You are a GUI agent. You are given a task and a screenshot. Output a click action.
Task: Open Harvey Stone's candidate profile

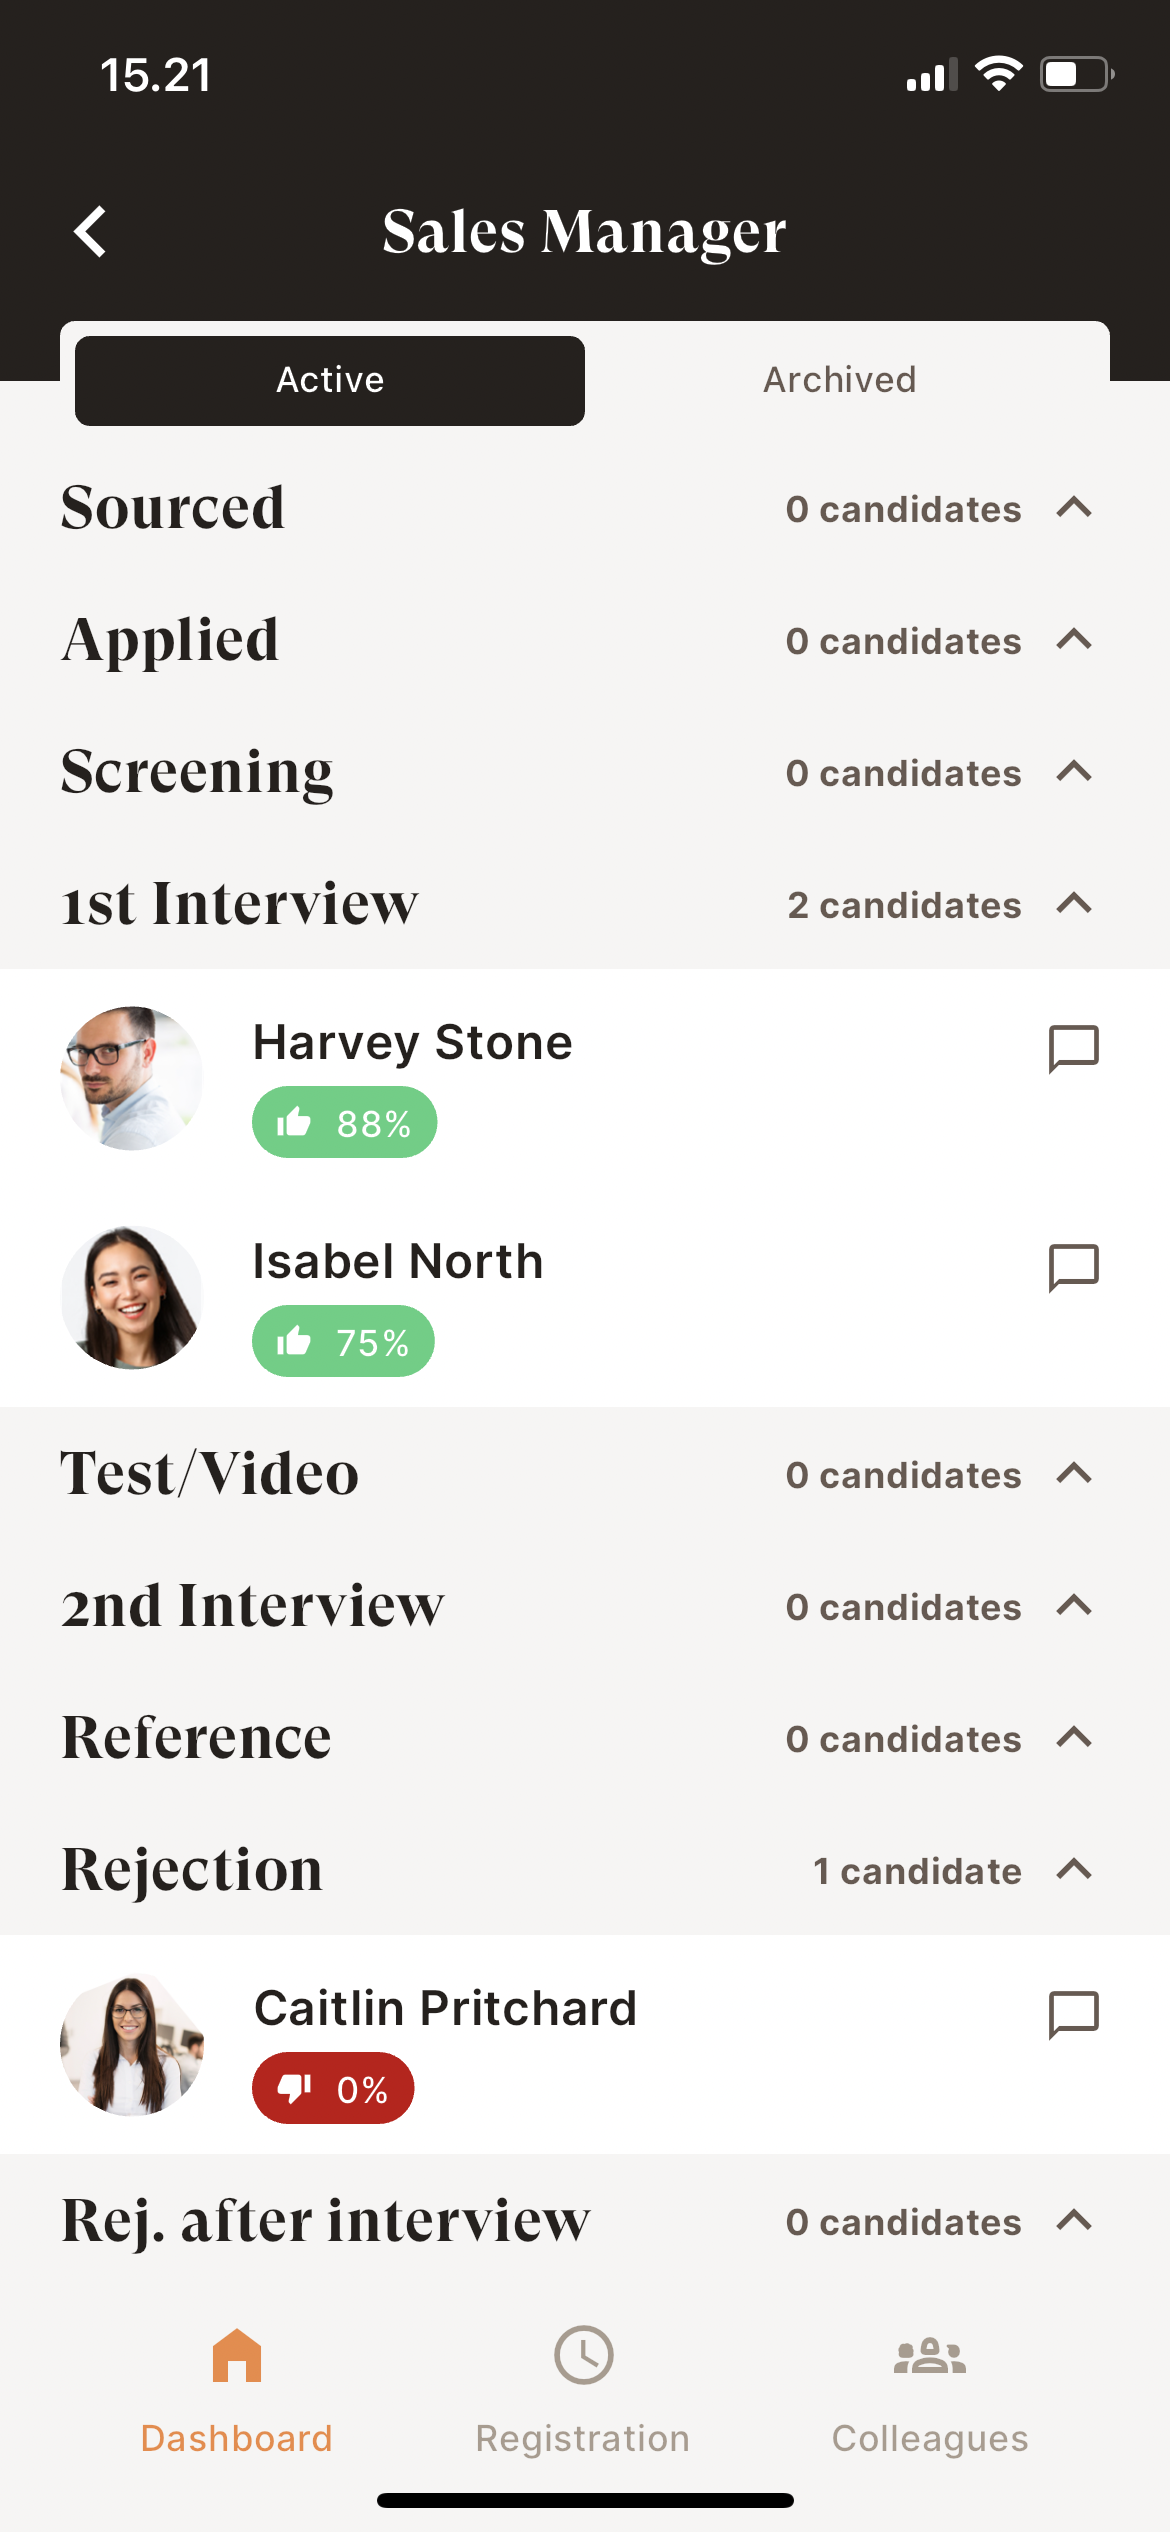(x=412, y=1042)
